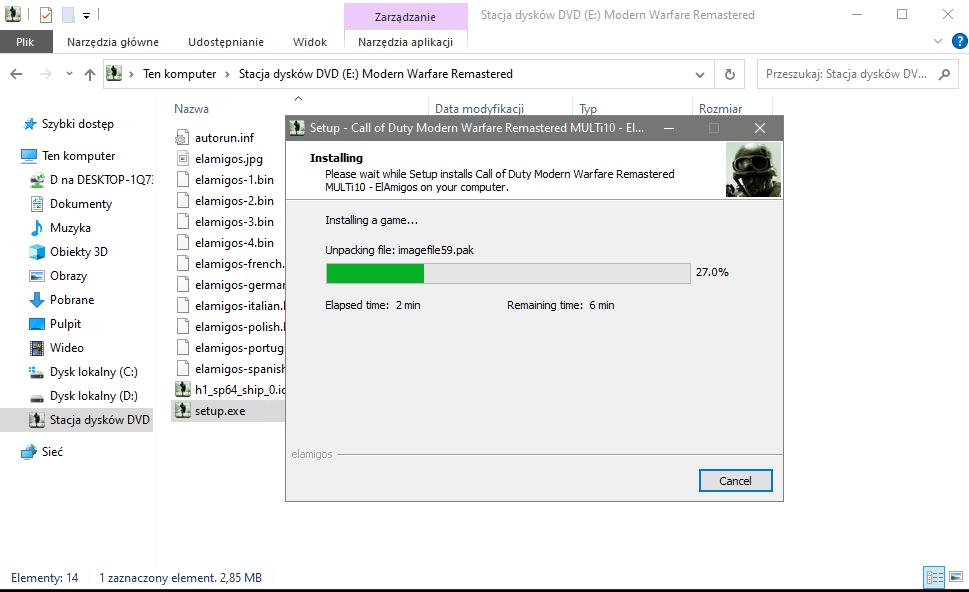The height and width of the screenshot is (592, 969).
Task: Switch to the Widok tab
Action: point(309,42)
